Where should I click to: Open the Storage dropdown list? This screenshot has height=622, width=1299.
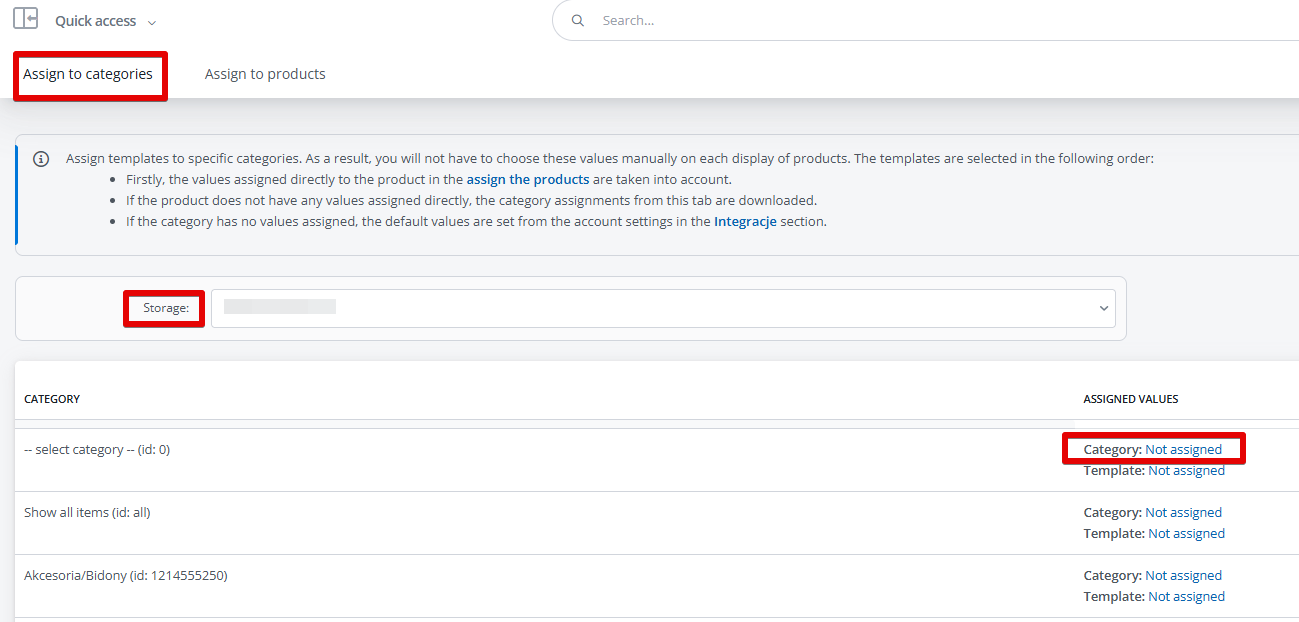[662, 308]
